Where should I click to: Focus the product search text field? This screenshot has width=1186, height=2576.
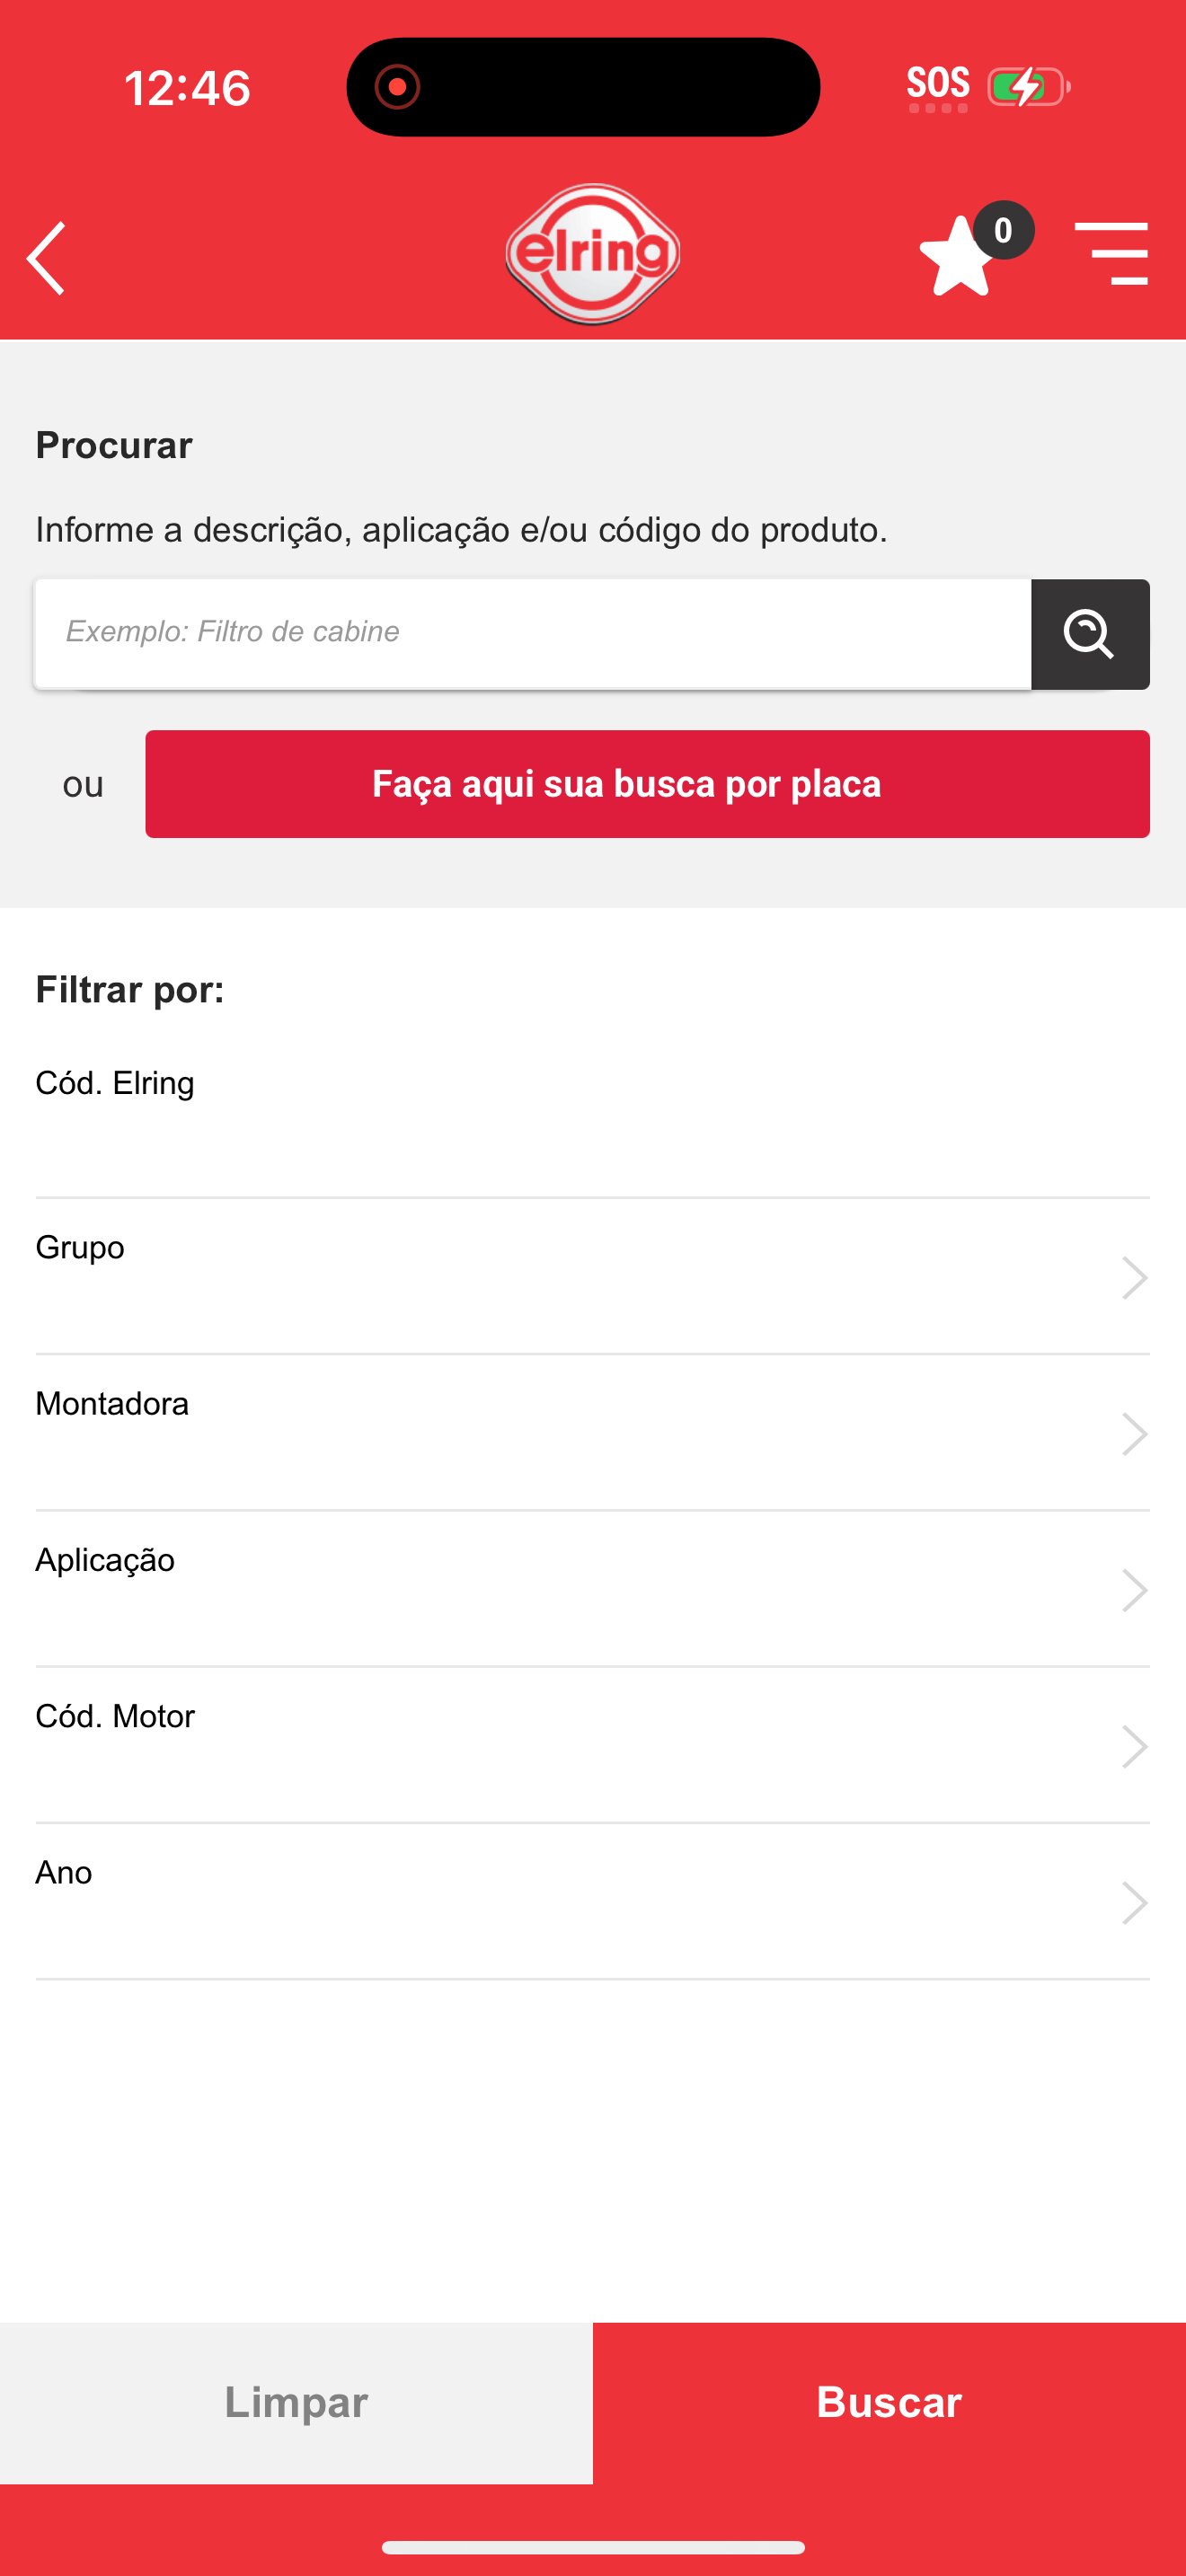[533, 634]
